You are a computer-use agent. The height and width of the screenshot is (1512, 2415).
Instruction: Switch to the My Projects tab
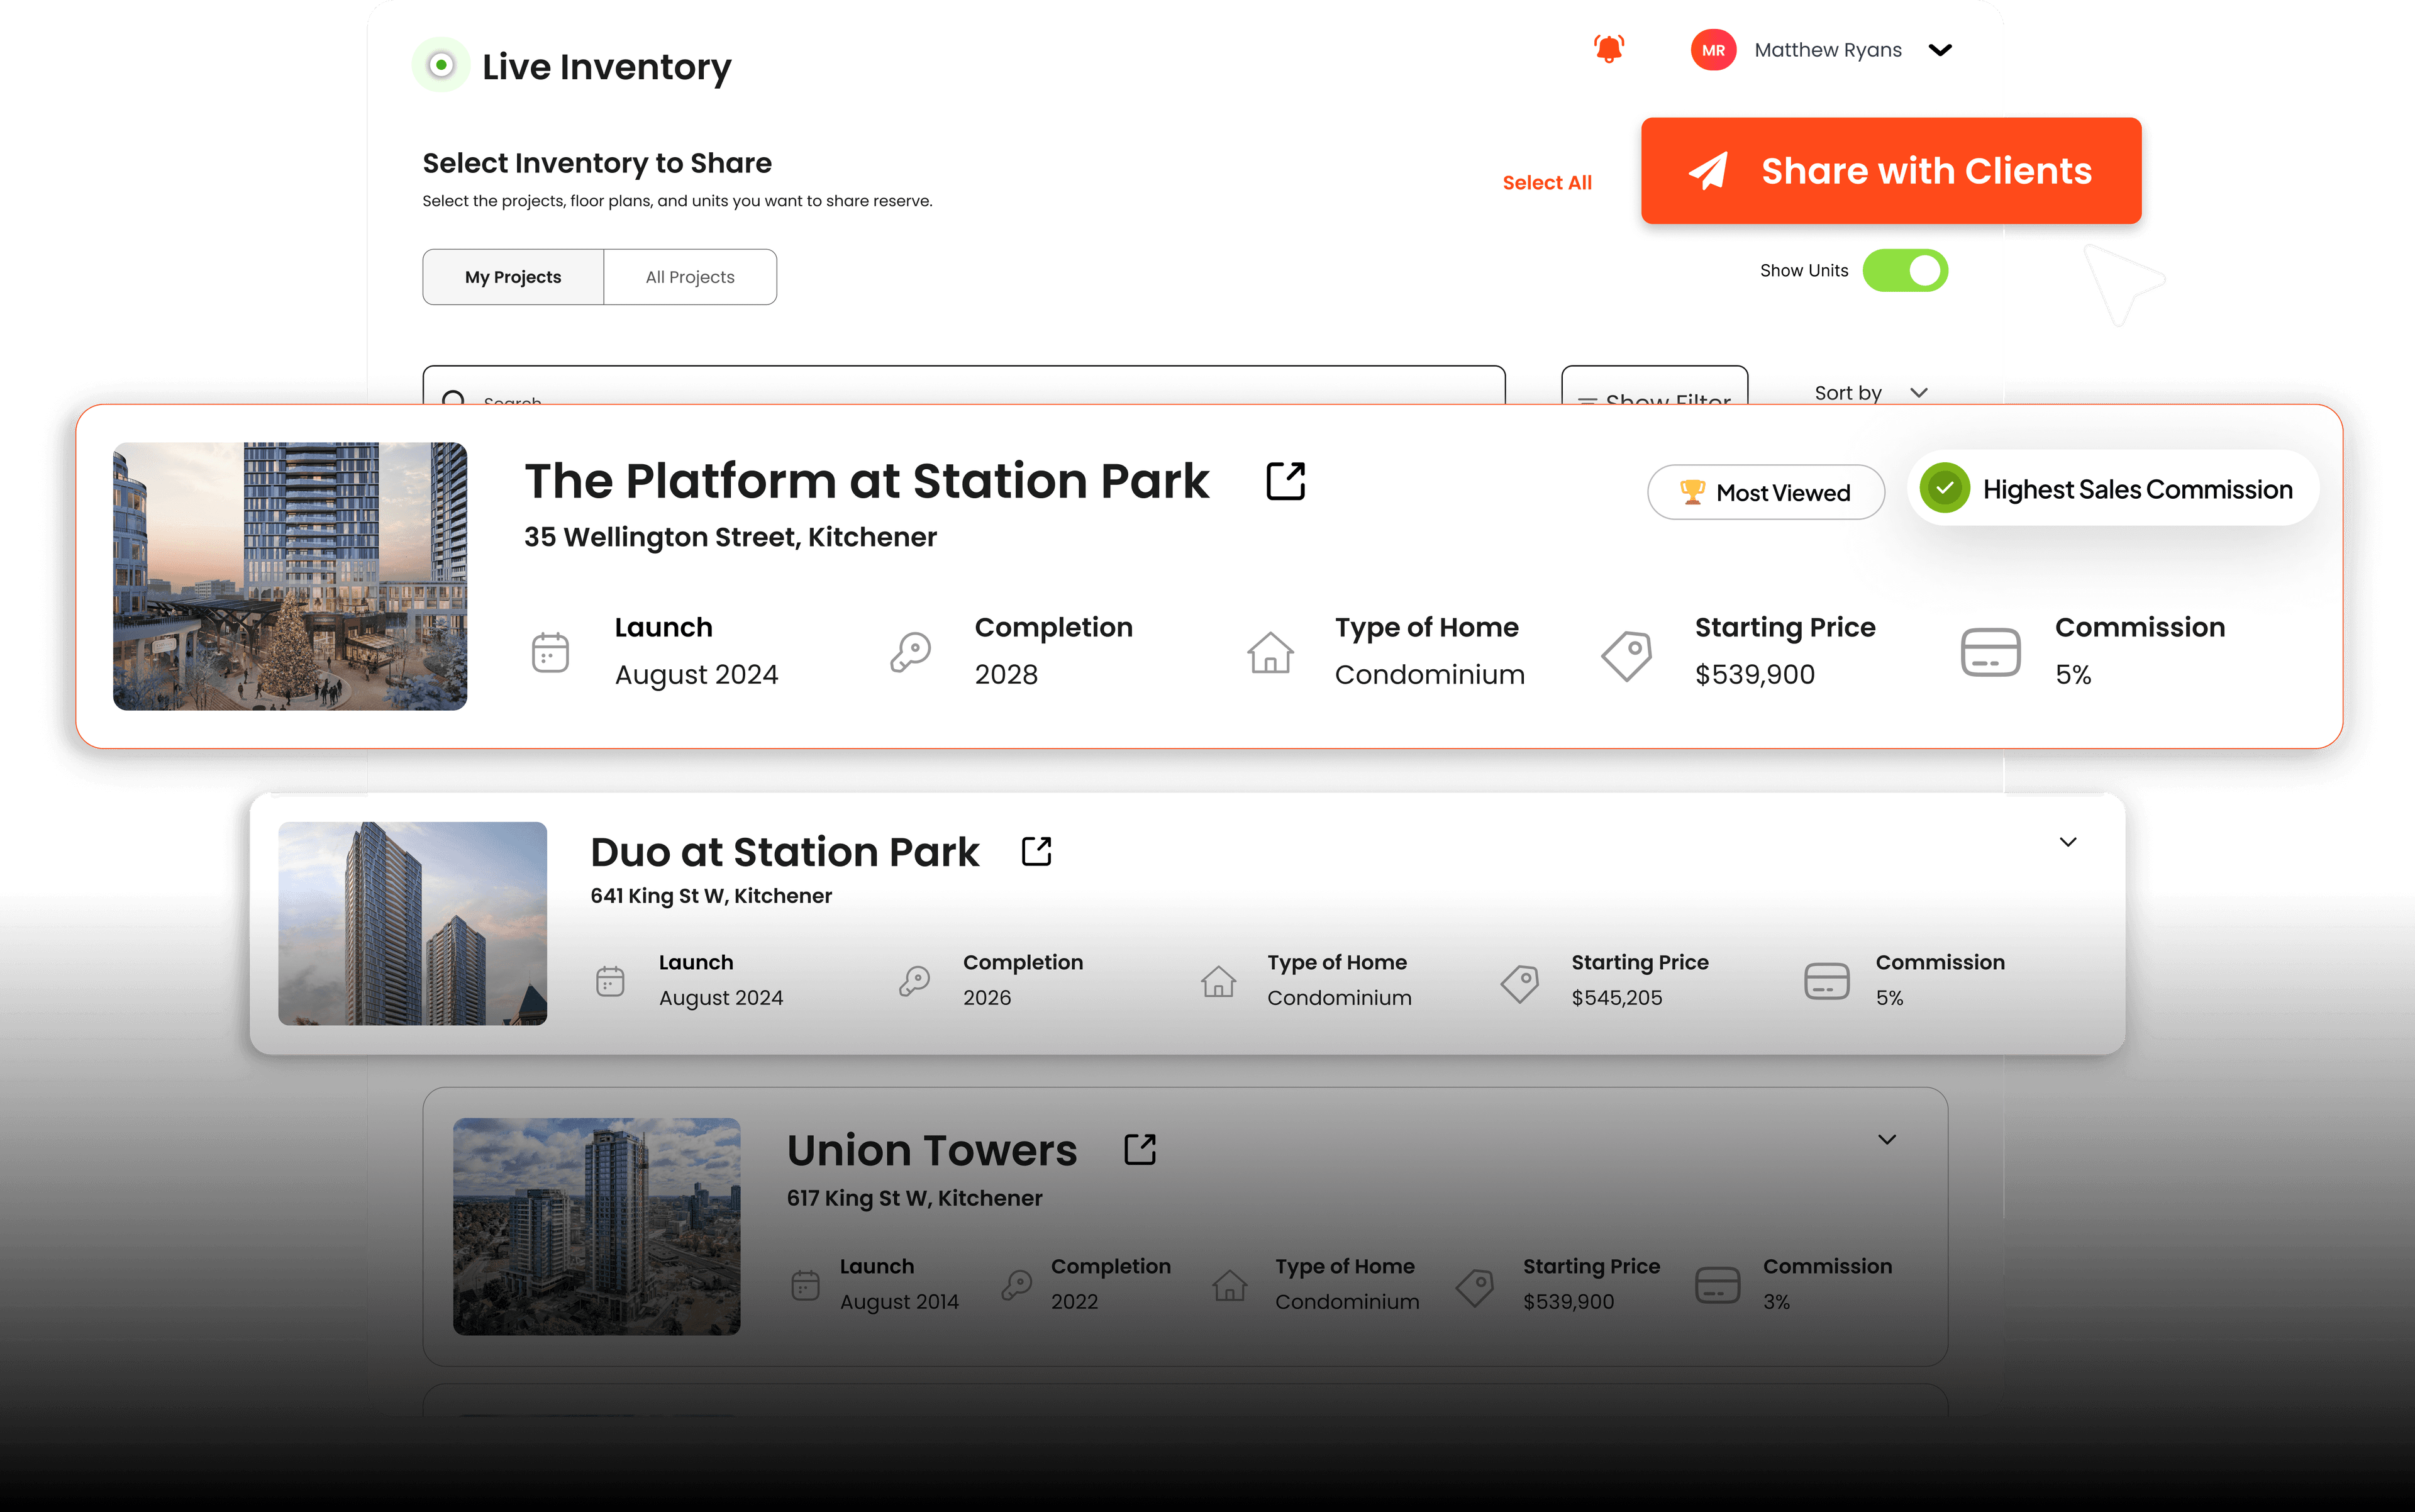513,277
